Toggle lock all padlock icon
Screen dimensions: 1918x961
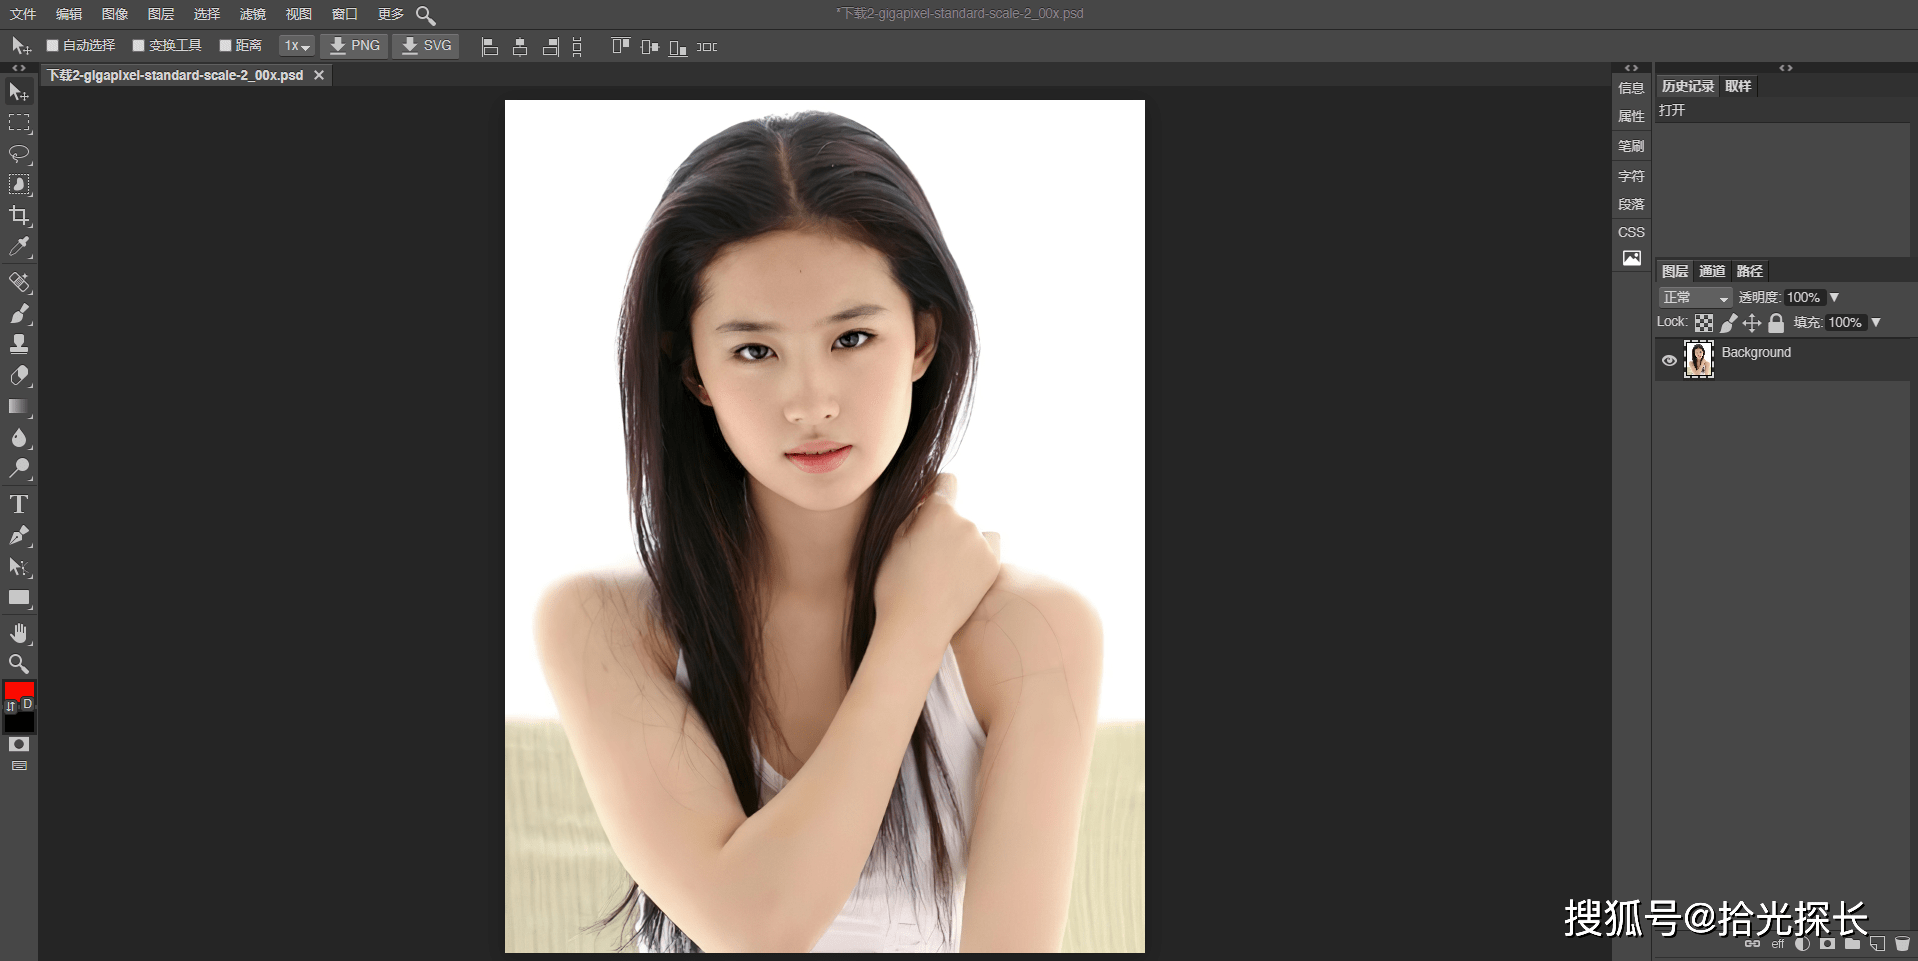point(1776,323)
